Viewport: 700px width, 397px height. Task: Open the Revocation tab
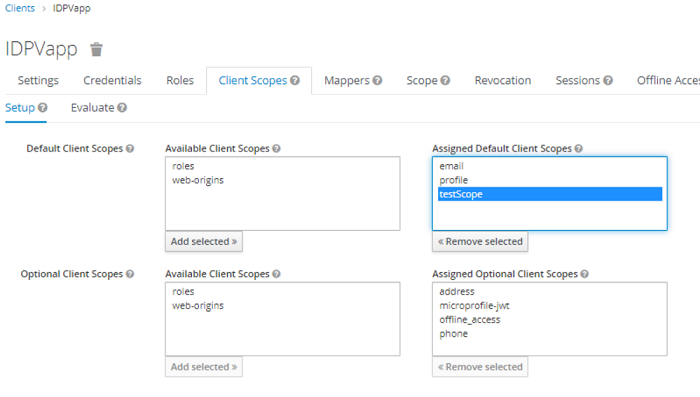point(503,80)
